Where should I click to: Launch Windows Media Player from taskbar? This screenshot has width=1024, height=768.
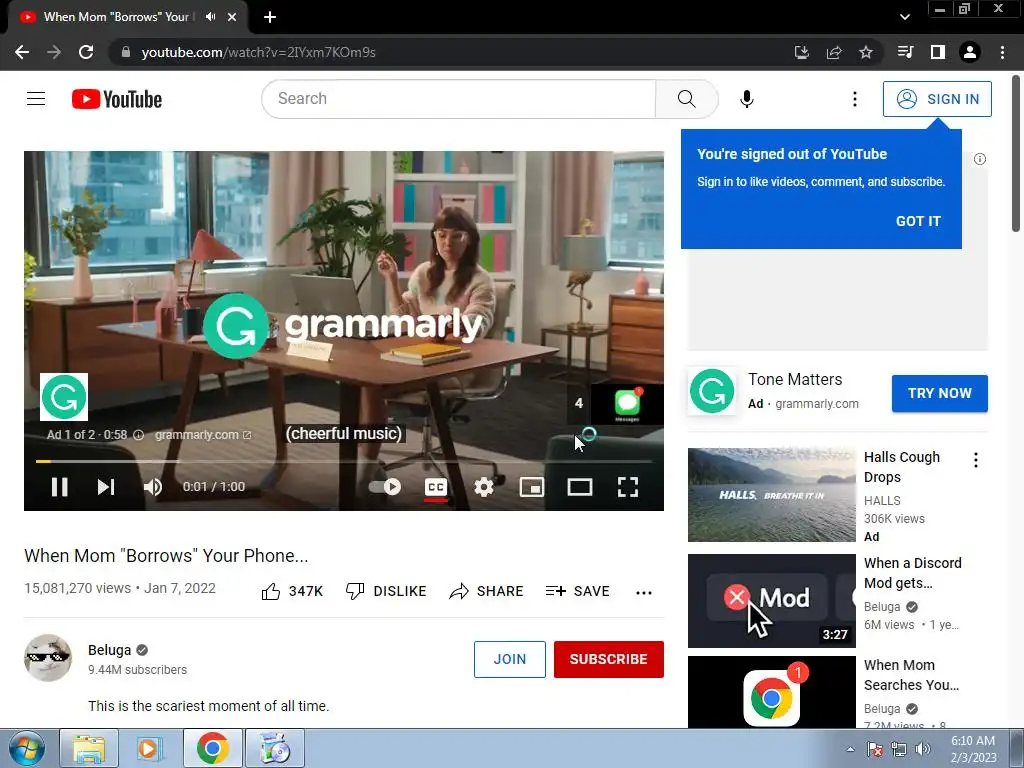click(x=149, y=748)
